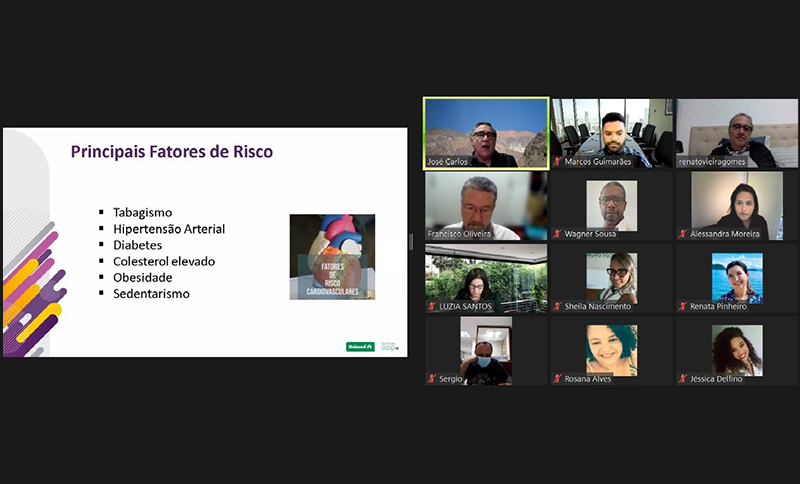Click the 'Tabagismo' bullet text
The height and width of the screenshot is (484, 800).
(x=142, y=213)
